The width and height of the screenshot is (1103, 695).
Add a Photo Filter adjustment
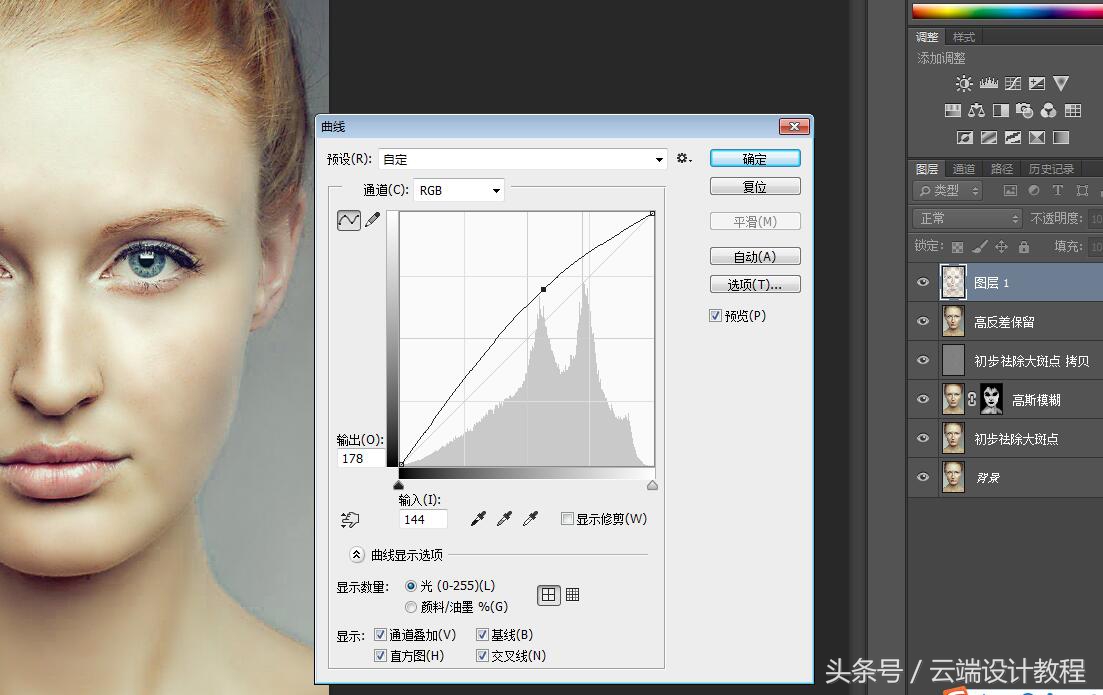(1024, 110)
